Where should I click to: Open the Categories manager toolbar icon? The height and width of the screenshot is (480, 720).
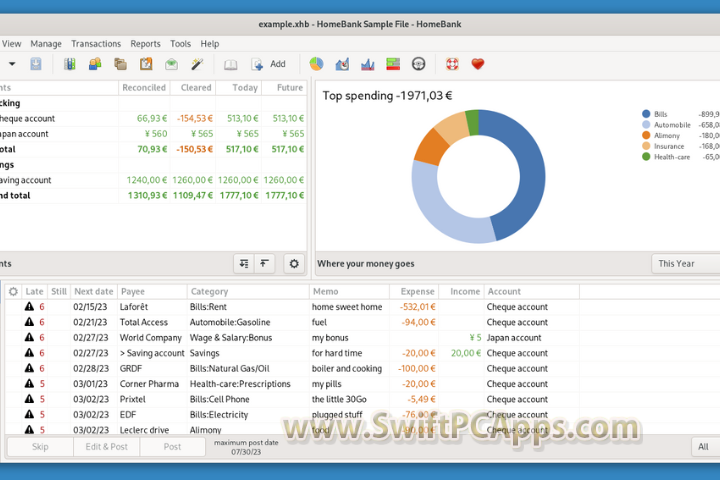point(120,64)
